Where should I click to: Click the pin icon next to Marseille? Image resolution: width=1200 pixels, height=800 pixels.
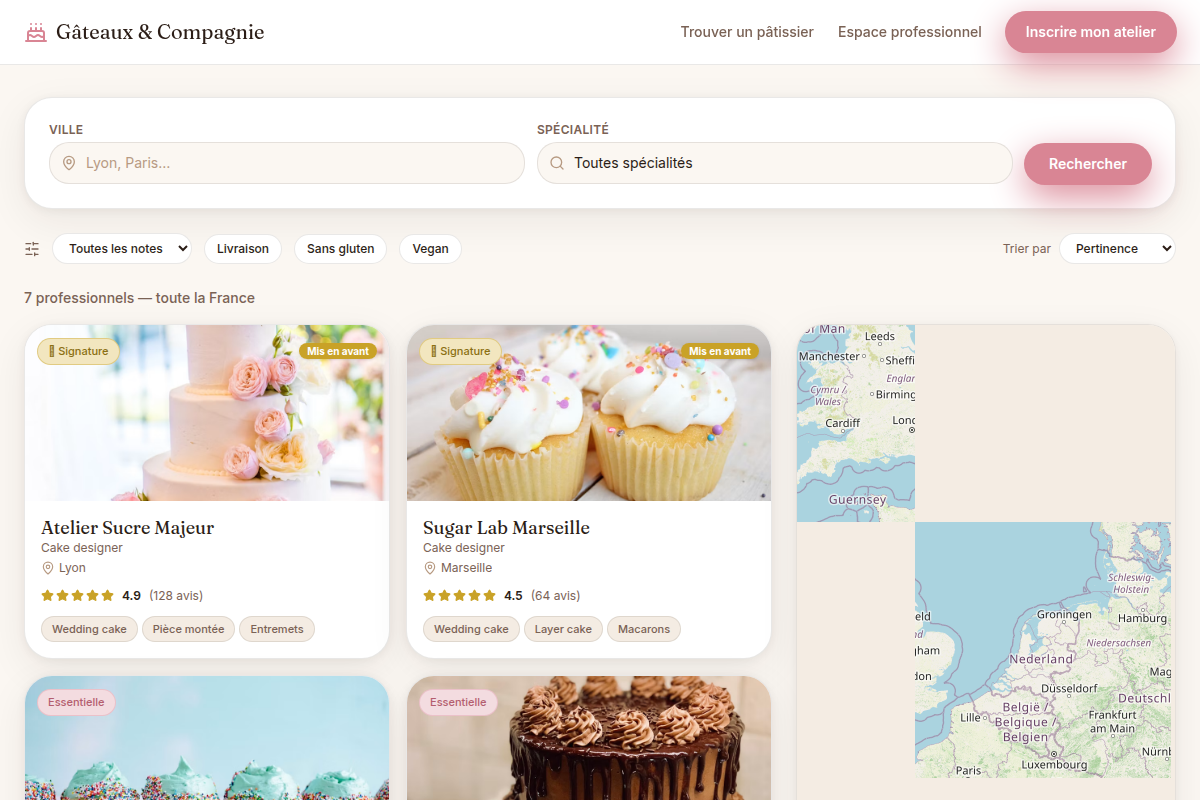tap(429, 568)
